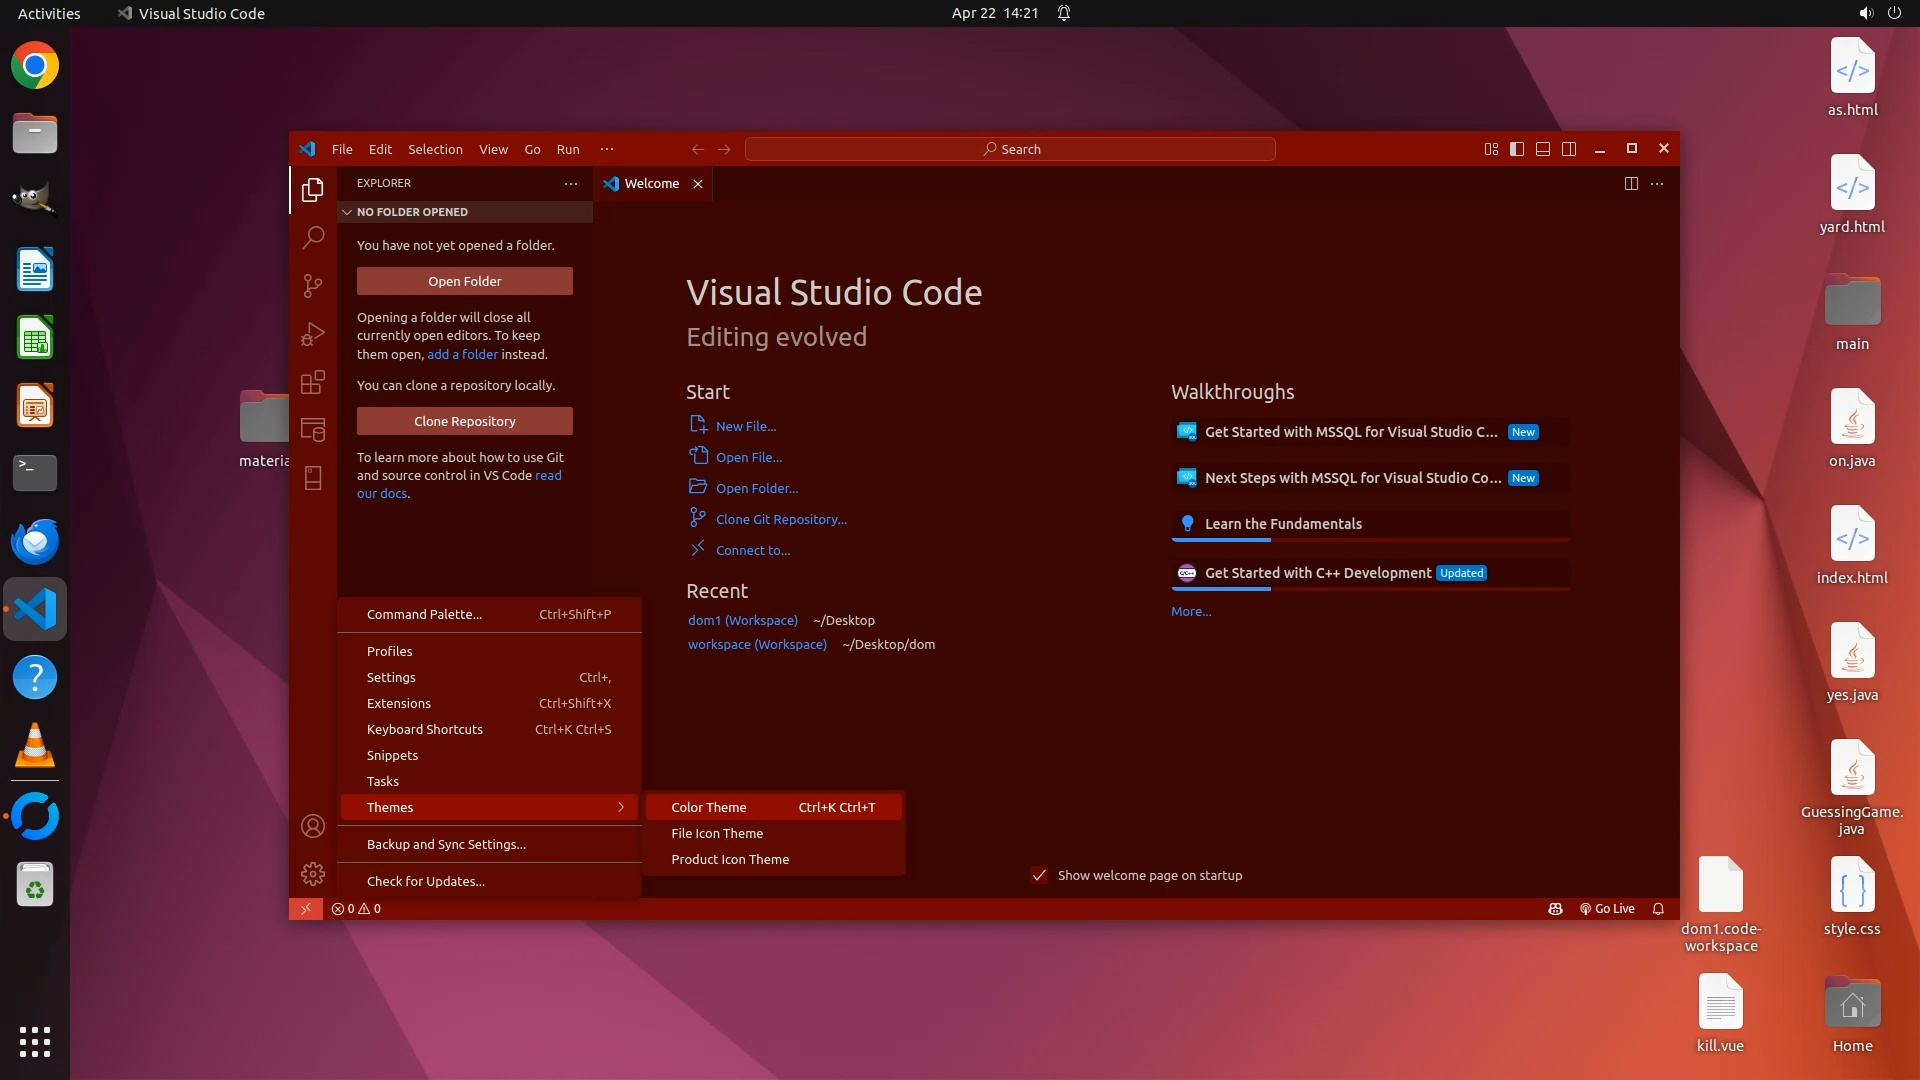Open Explorer views and more actions ellipsis
The height and width of the screenshot is (1080, 1920).
[571, 183]
